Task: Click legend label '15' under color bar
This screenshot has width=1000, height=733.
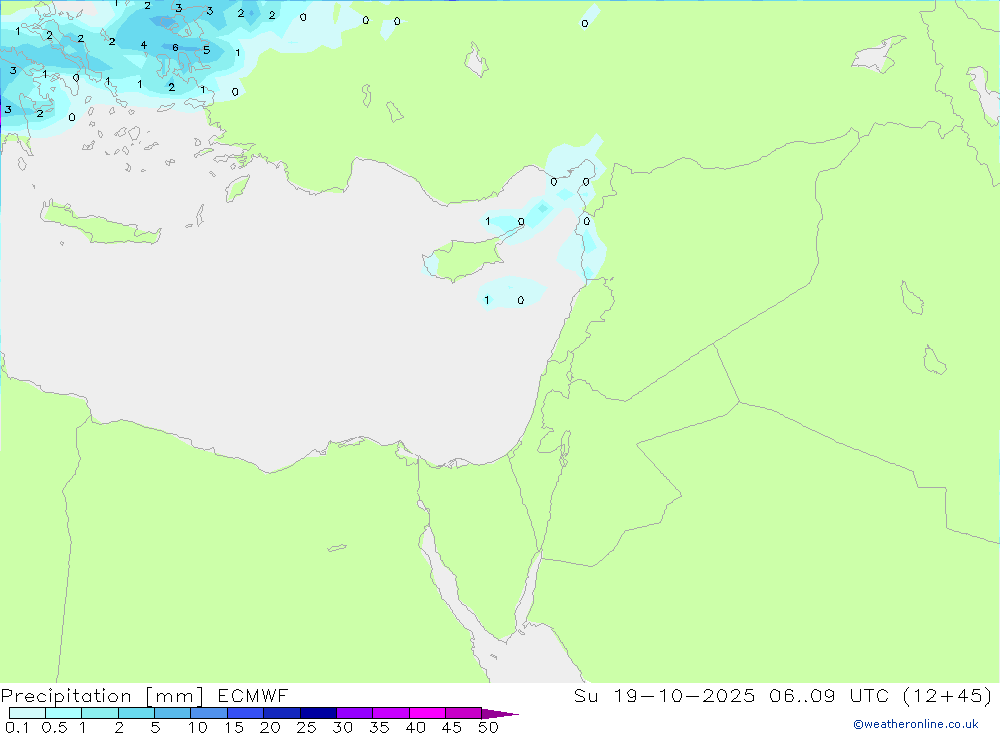Action: 233,727
